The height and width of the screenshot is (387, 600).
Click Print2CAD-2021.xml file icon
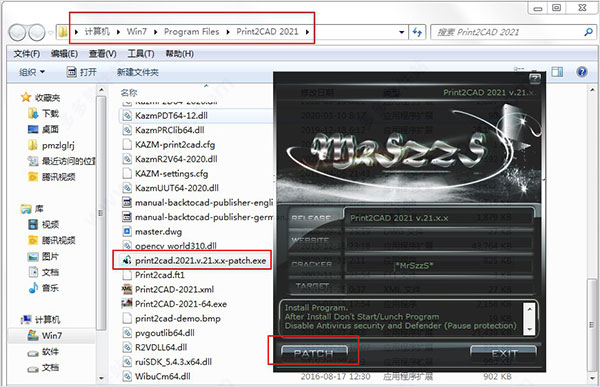(x=127, y=289)
